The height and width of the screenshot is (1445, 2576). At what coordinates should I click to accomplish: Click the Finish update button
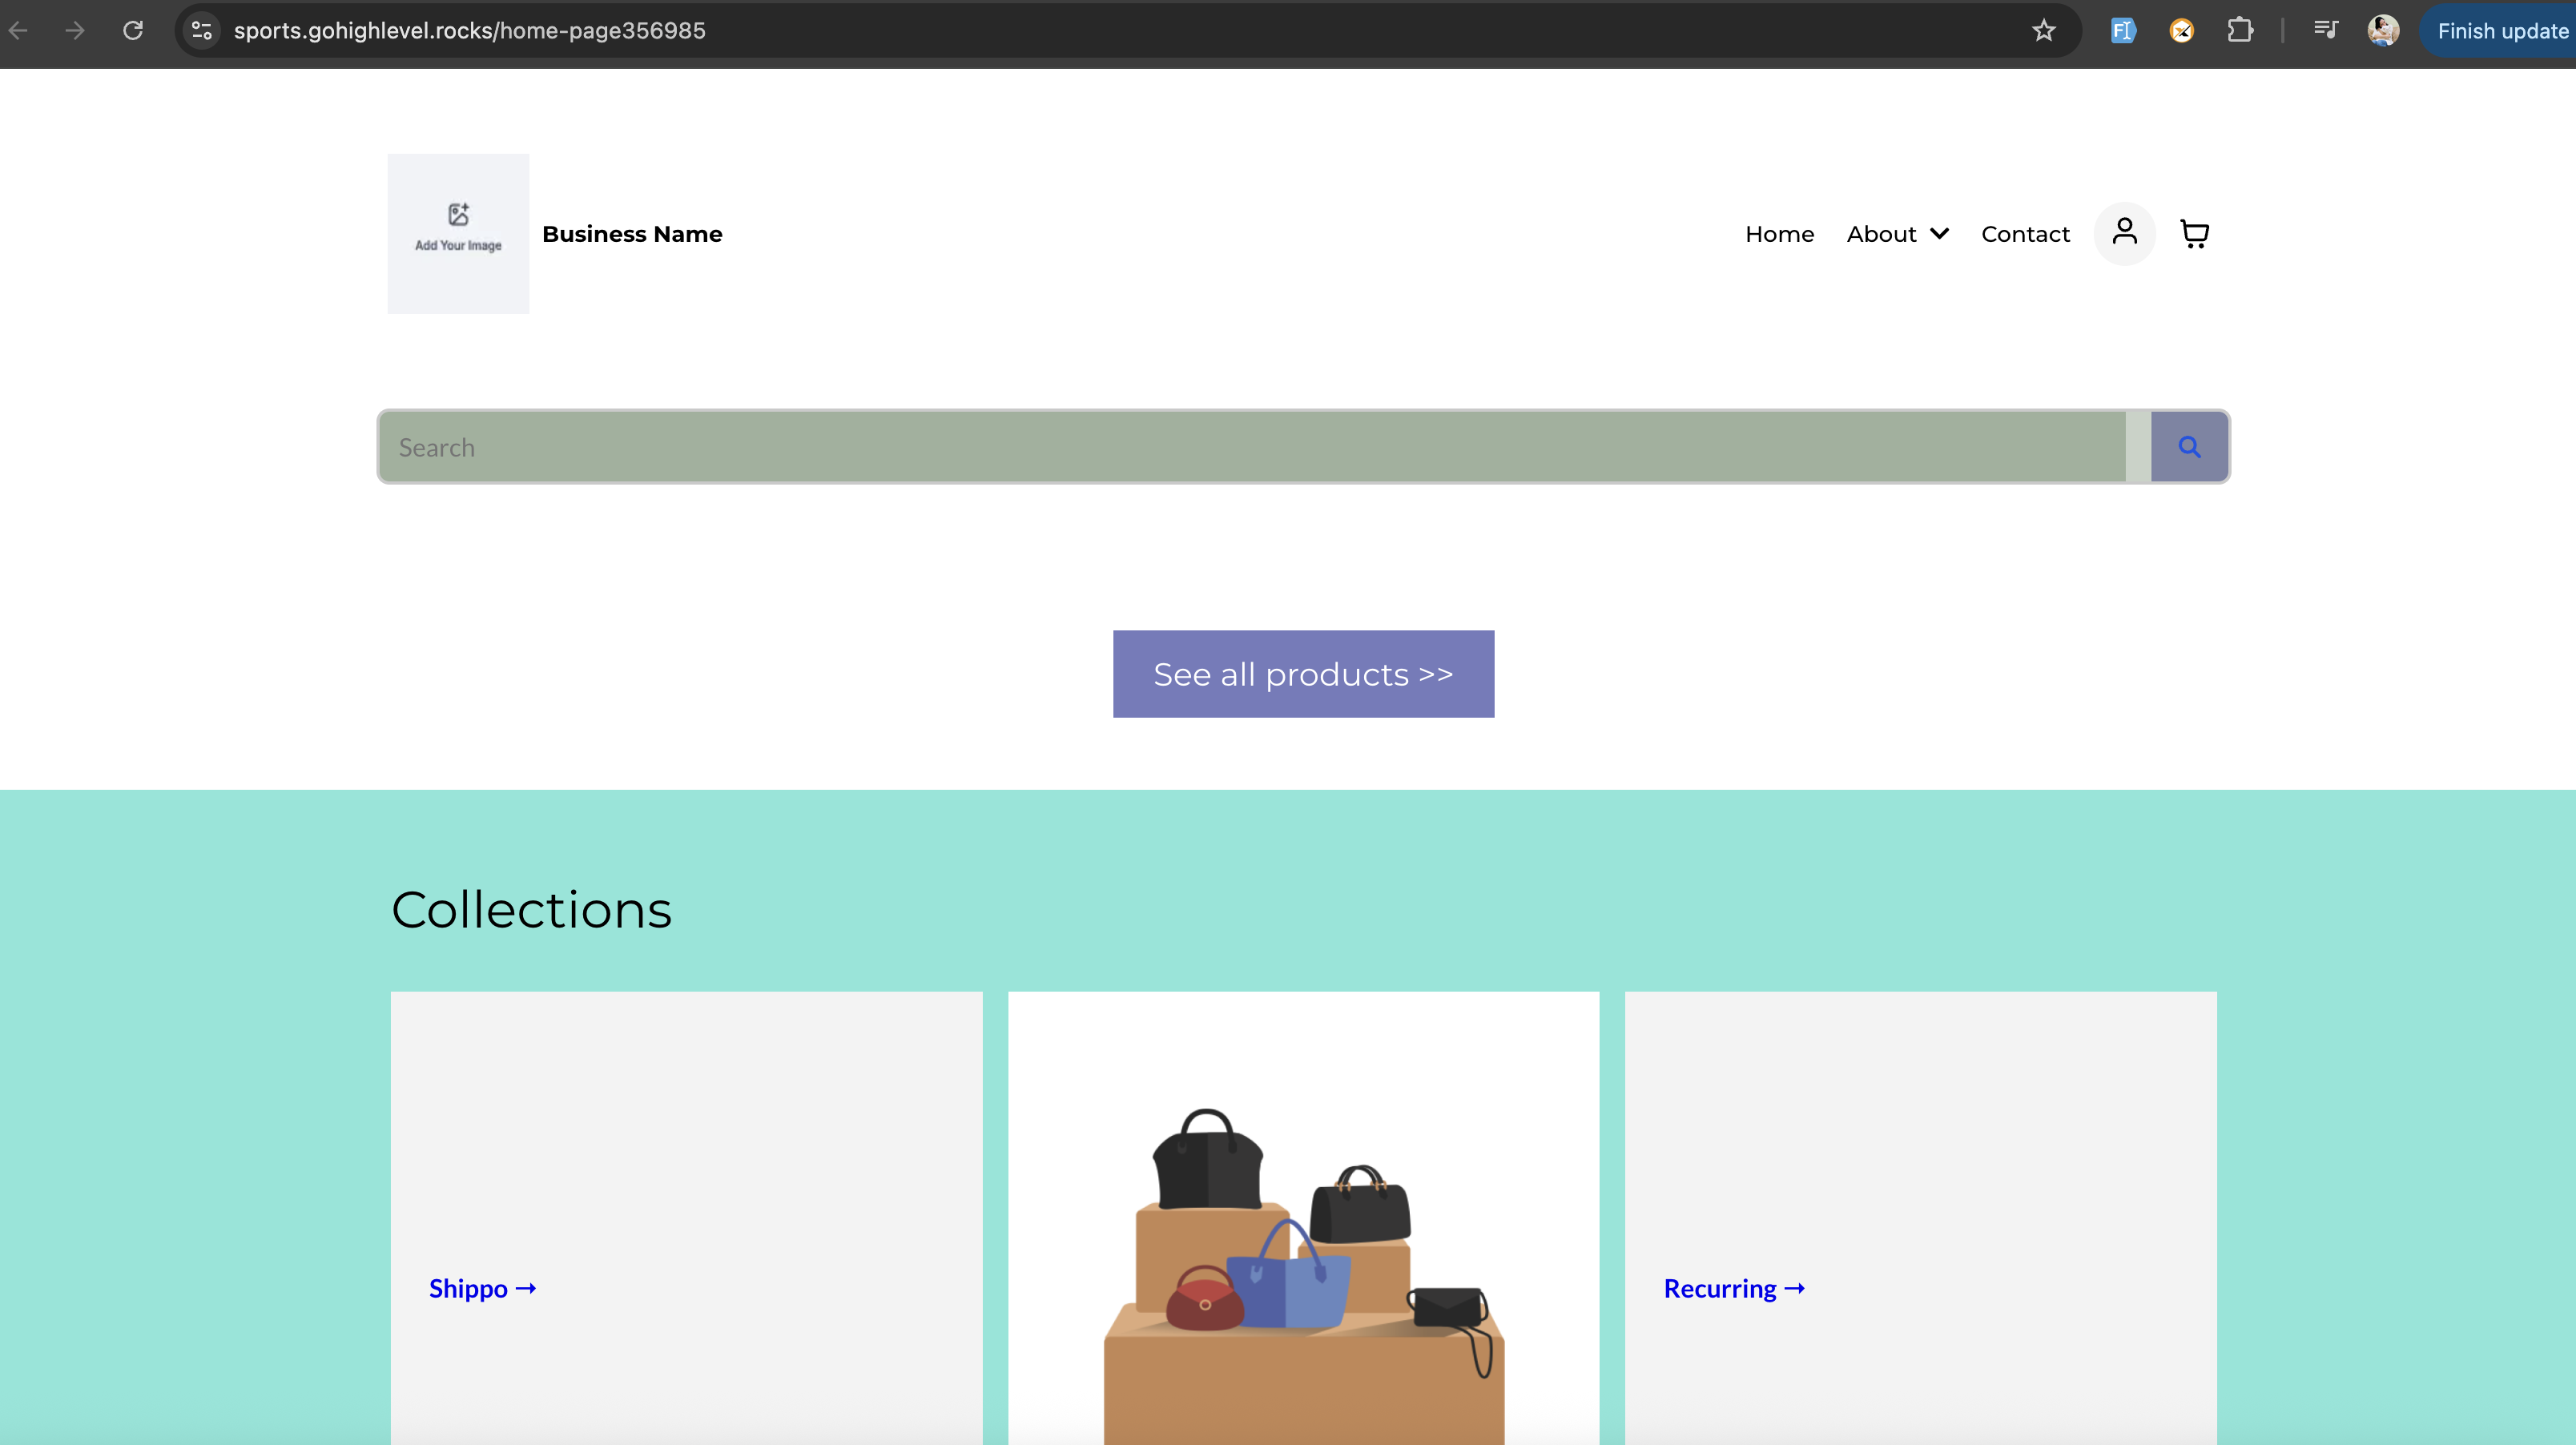point(2501,31)
